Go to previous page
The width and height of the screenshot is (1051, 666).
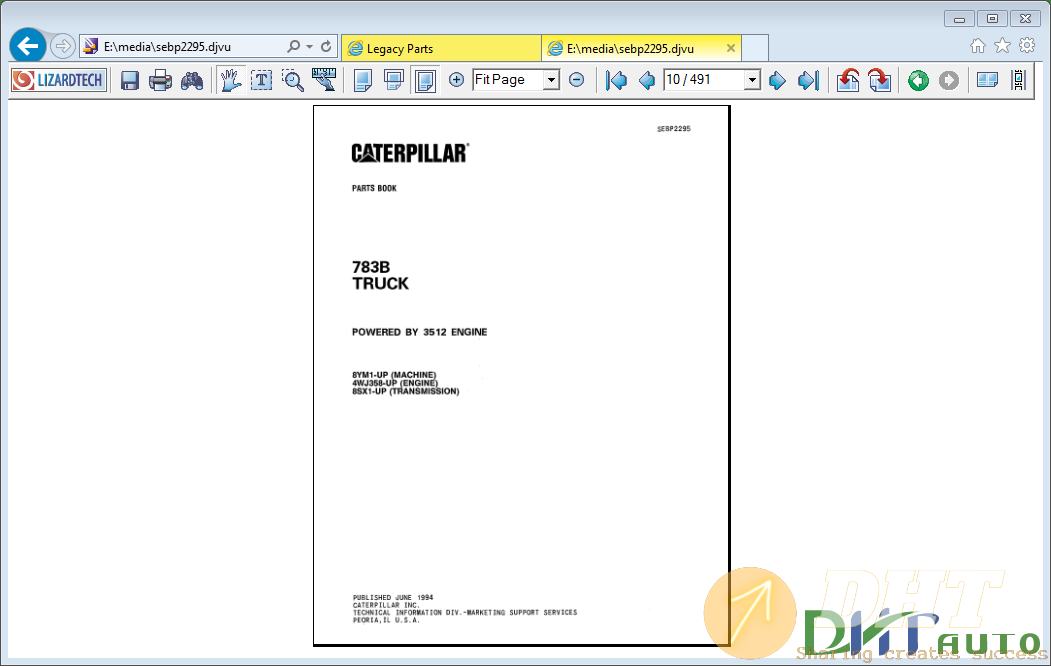(647, 81)
